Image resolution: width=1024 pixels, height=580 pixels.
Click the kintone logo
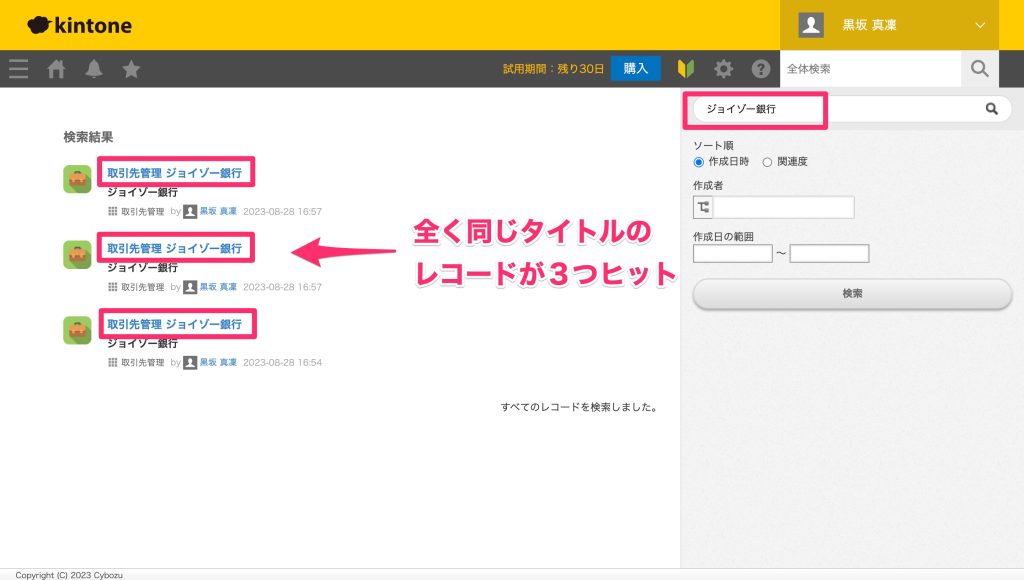click(x=80, y=25)
